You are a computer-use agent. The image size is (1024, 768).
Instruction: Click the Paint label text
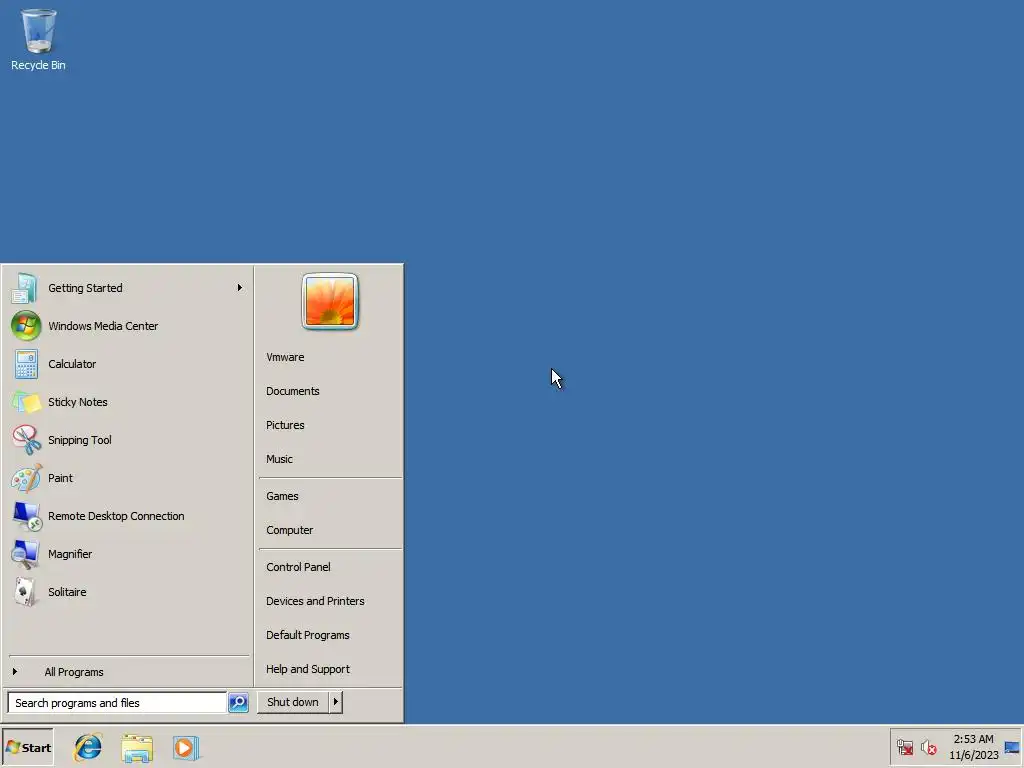[60, 478]
